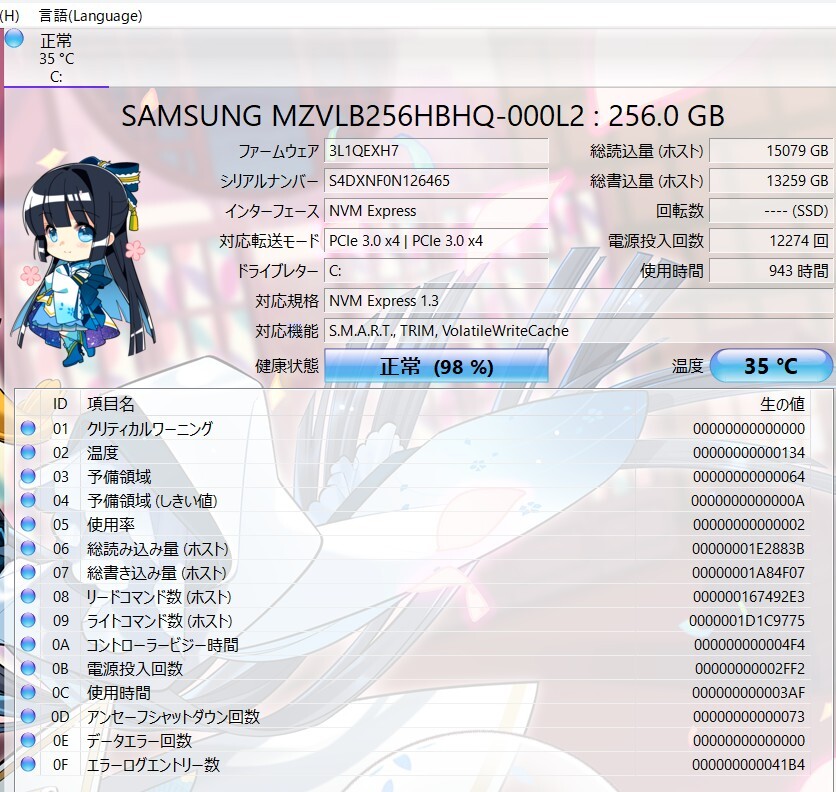Click the raw value 00000001E2883B
This screenshot has height=792, width=836.
(749, 548)
